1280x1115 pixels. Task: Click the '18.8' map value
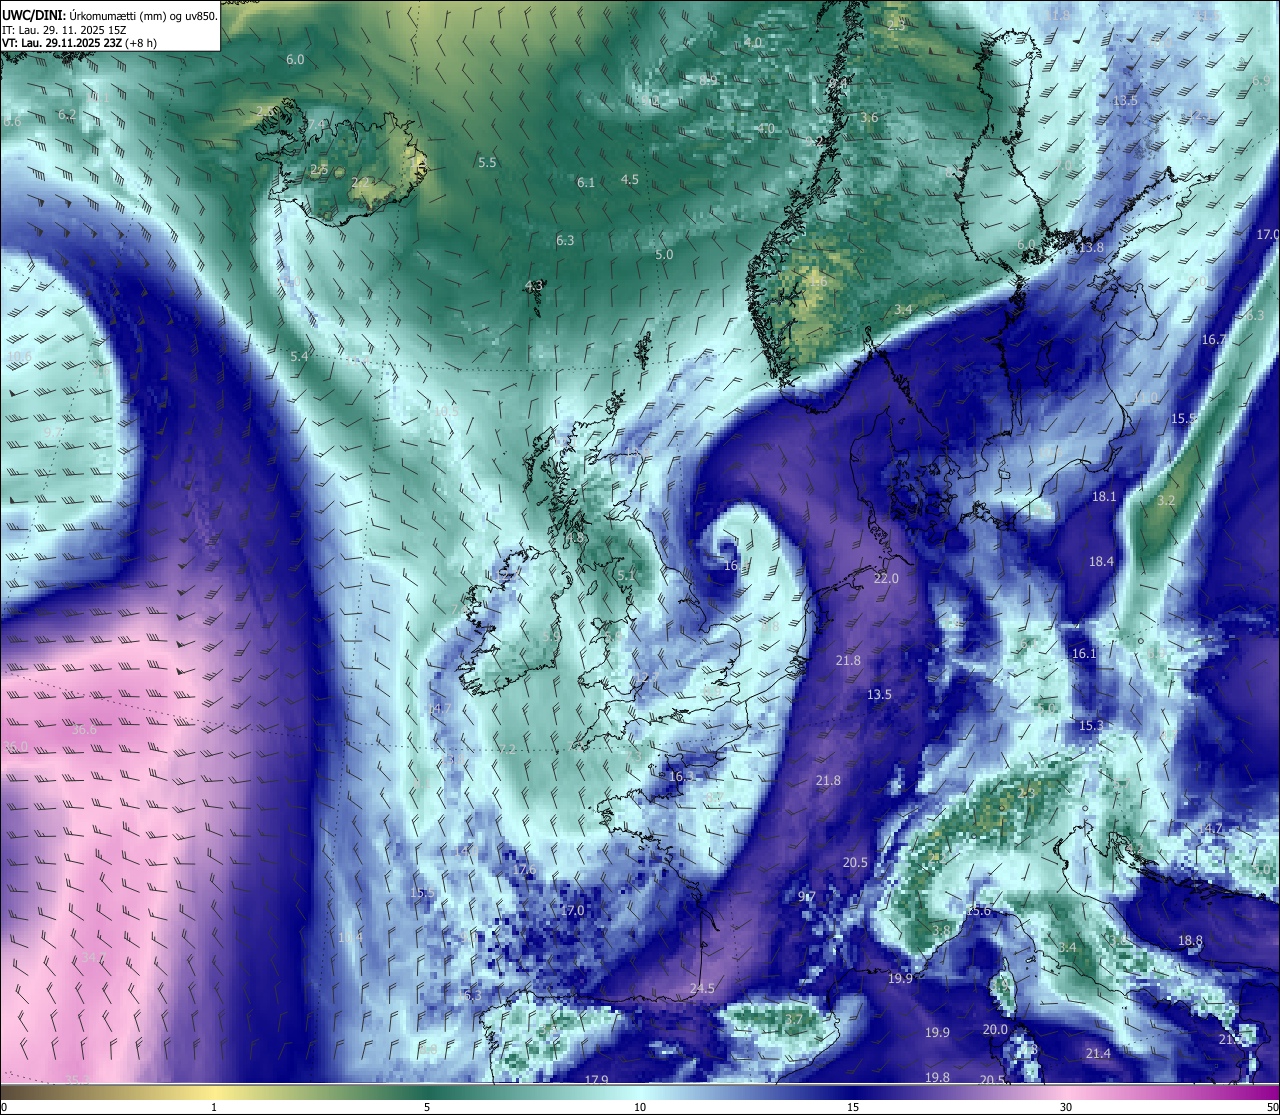click(1190, 941)
